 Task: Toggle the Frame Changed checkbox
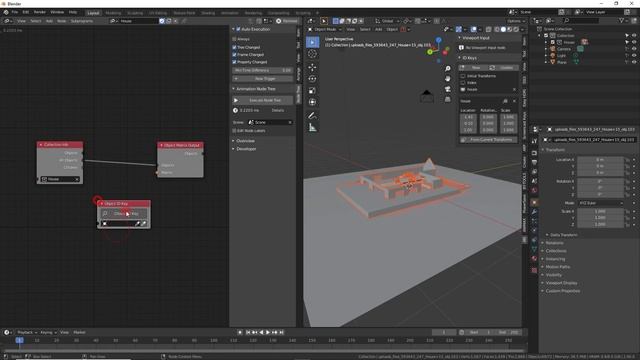tap(235, 55)
